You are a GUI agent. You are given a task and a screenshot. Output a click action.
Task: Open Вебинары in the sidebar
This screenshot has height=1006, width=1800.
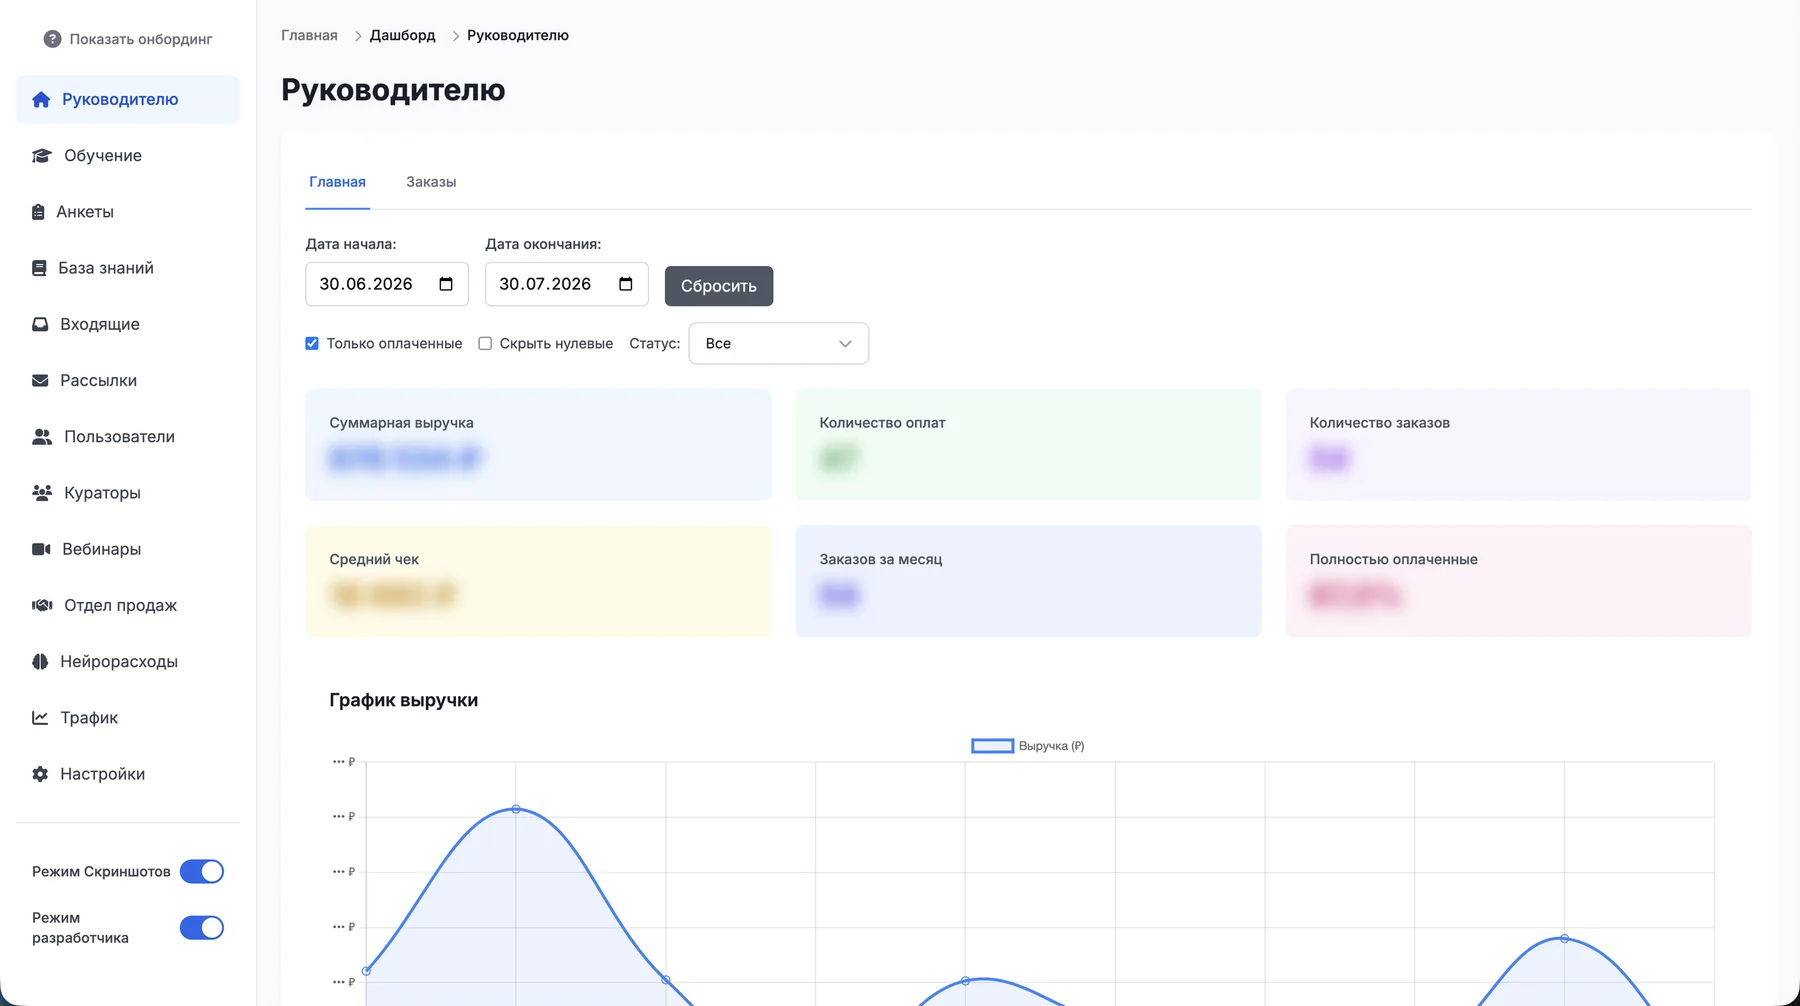coord(128,549)
